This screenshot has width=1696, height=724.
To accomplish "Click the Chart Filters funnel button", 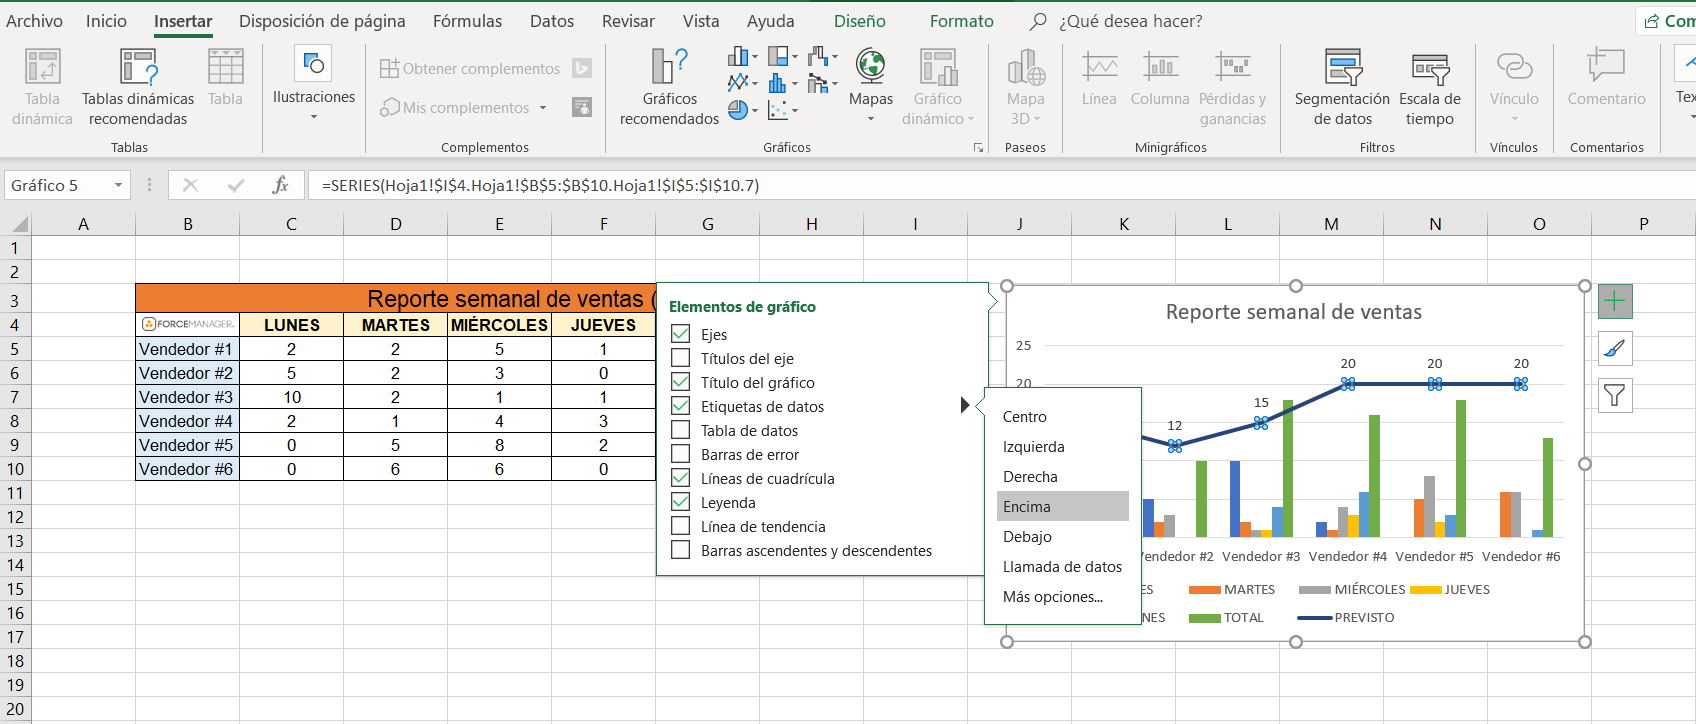I will (x=1614, y=396).
